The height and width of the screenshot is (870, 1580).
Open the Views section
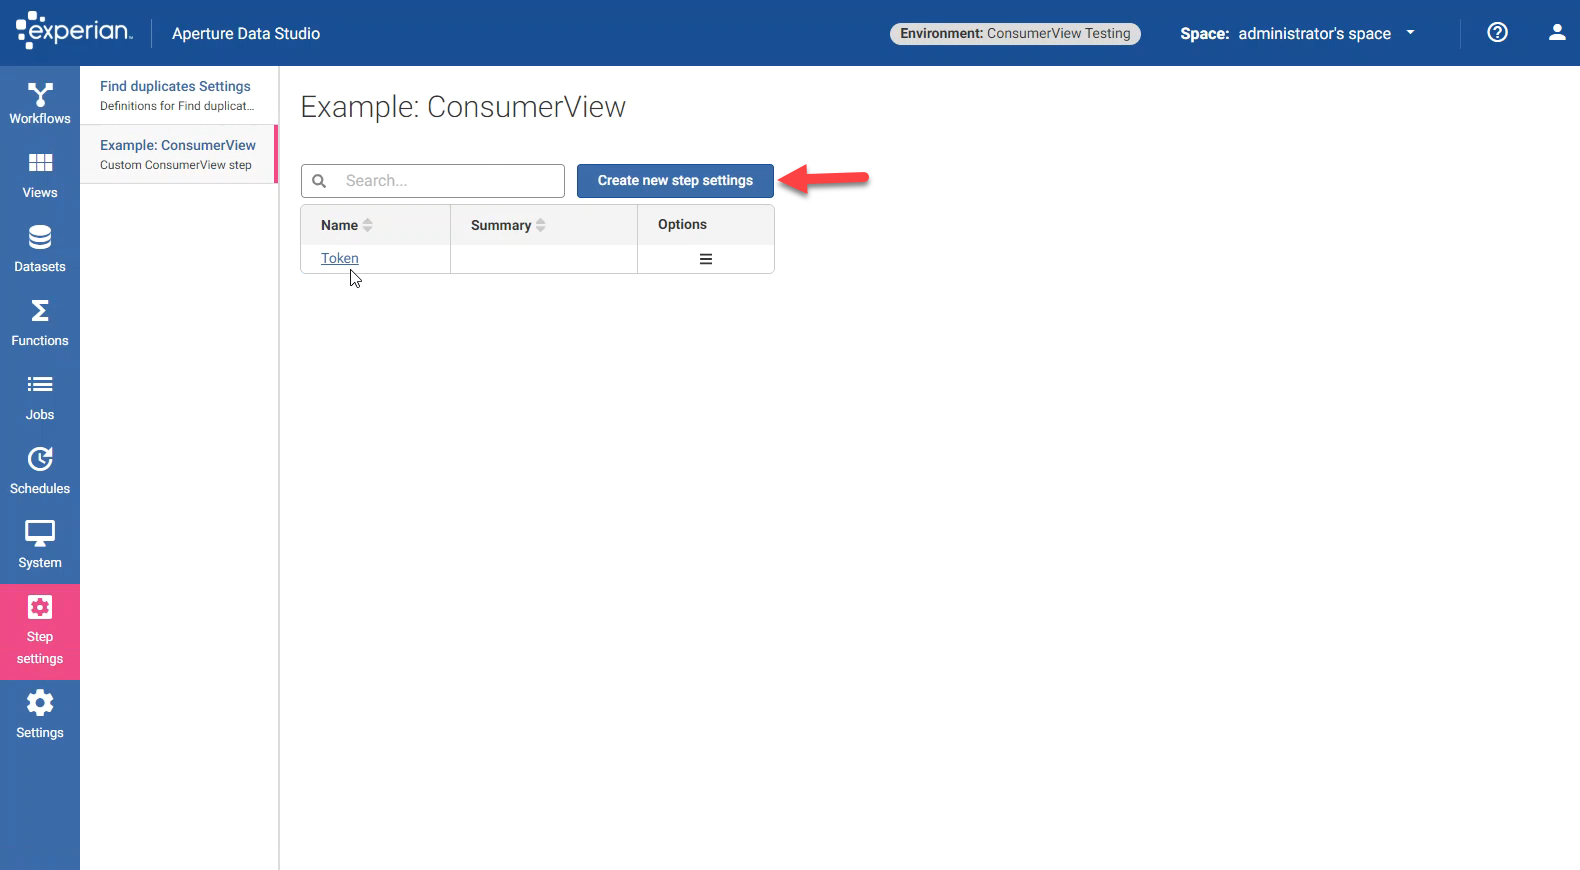click(40, 177)
